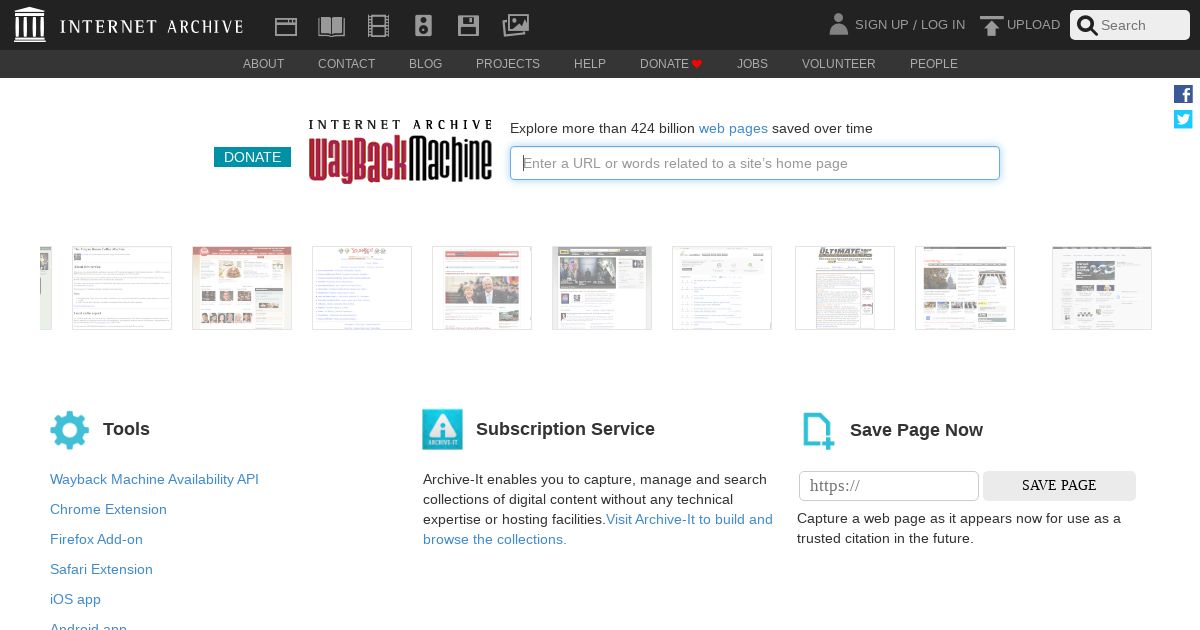Open the BLOG menu item
1200x630 pixels.
coord(425,64)
